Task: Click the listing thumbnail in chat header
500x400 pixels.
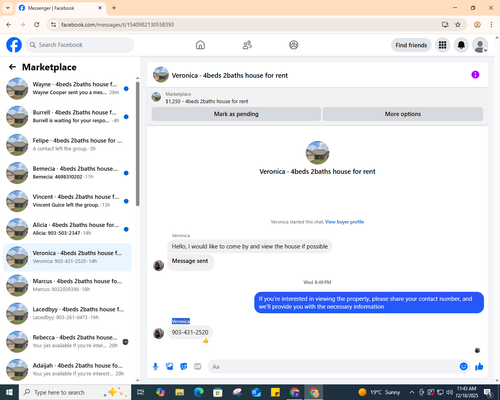Action: [161, 75]
